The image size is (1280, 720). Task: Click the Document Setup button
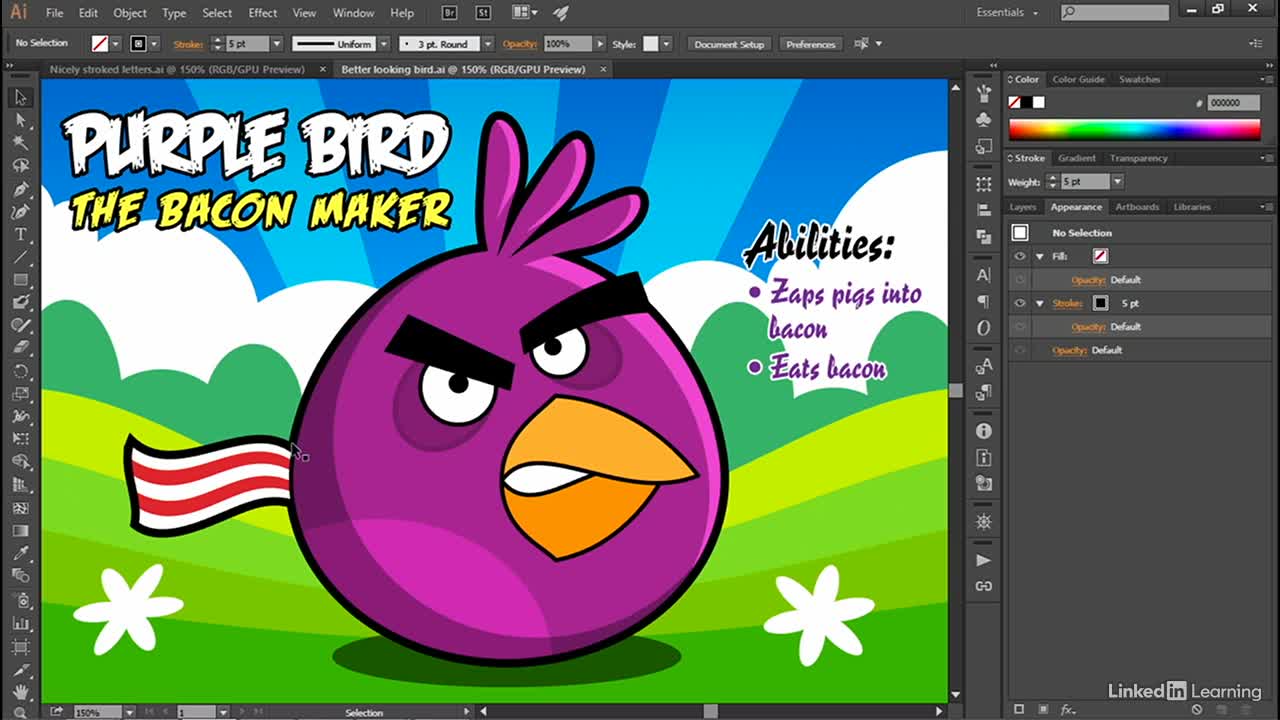click(x=729, y=44)
